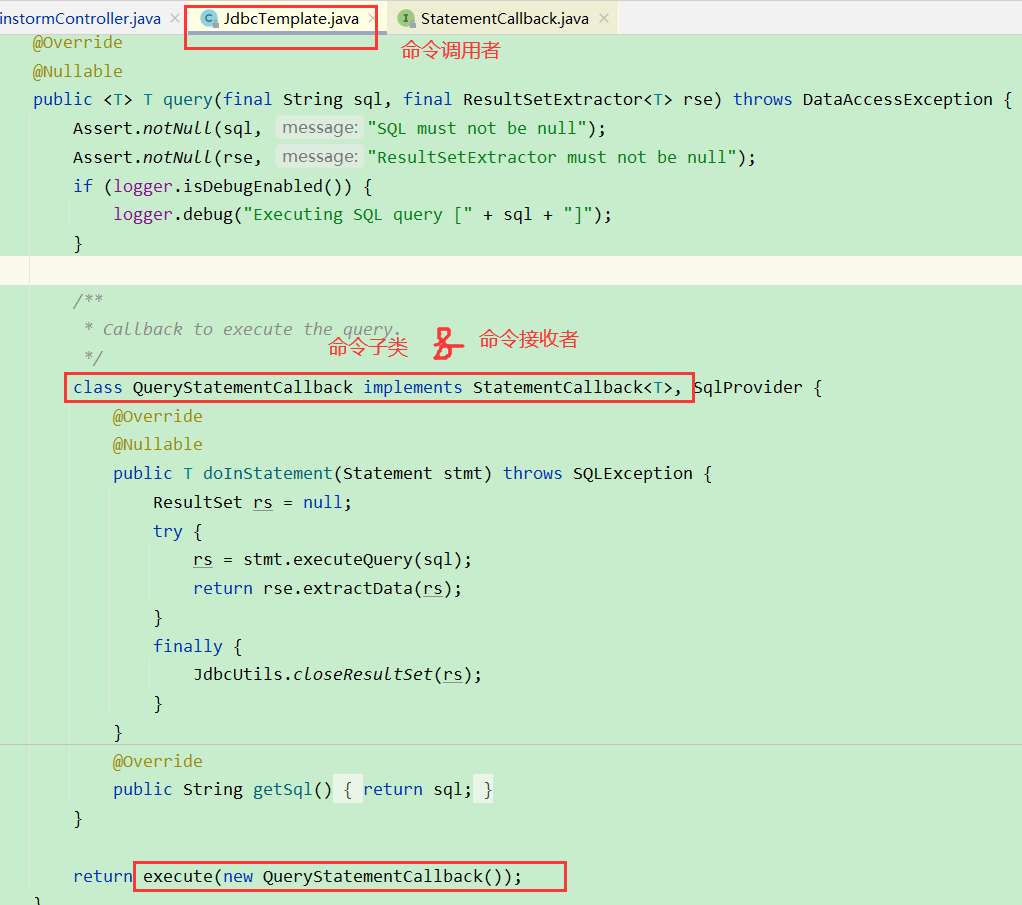Click the @Override annotation above doInStatement
1022x905 pixels.
click(157, 416)
